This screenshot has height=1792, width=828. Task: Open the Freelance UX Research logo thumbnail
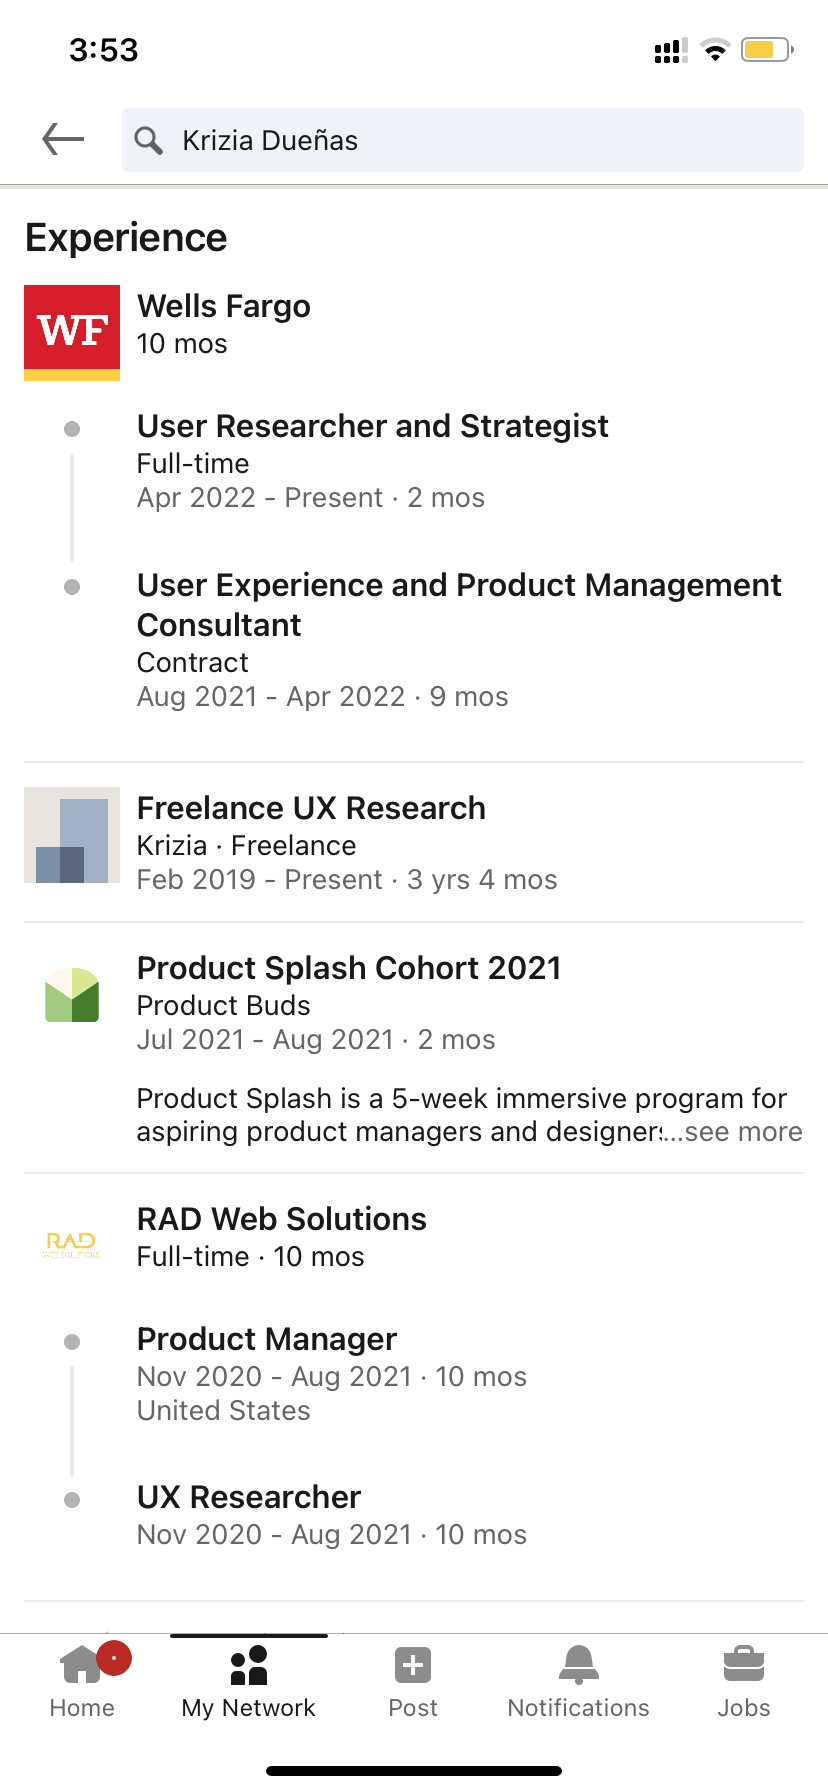tap(72, 835)
